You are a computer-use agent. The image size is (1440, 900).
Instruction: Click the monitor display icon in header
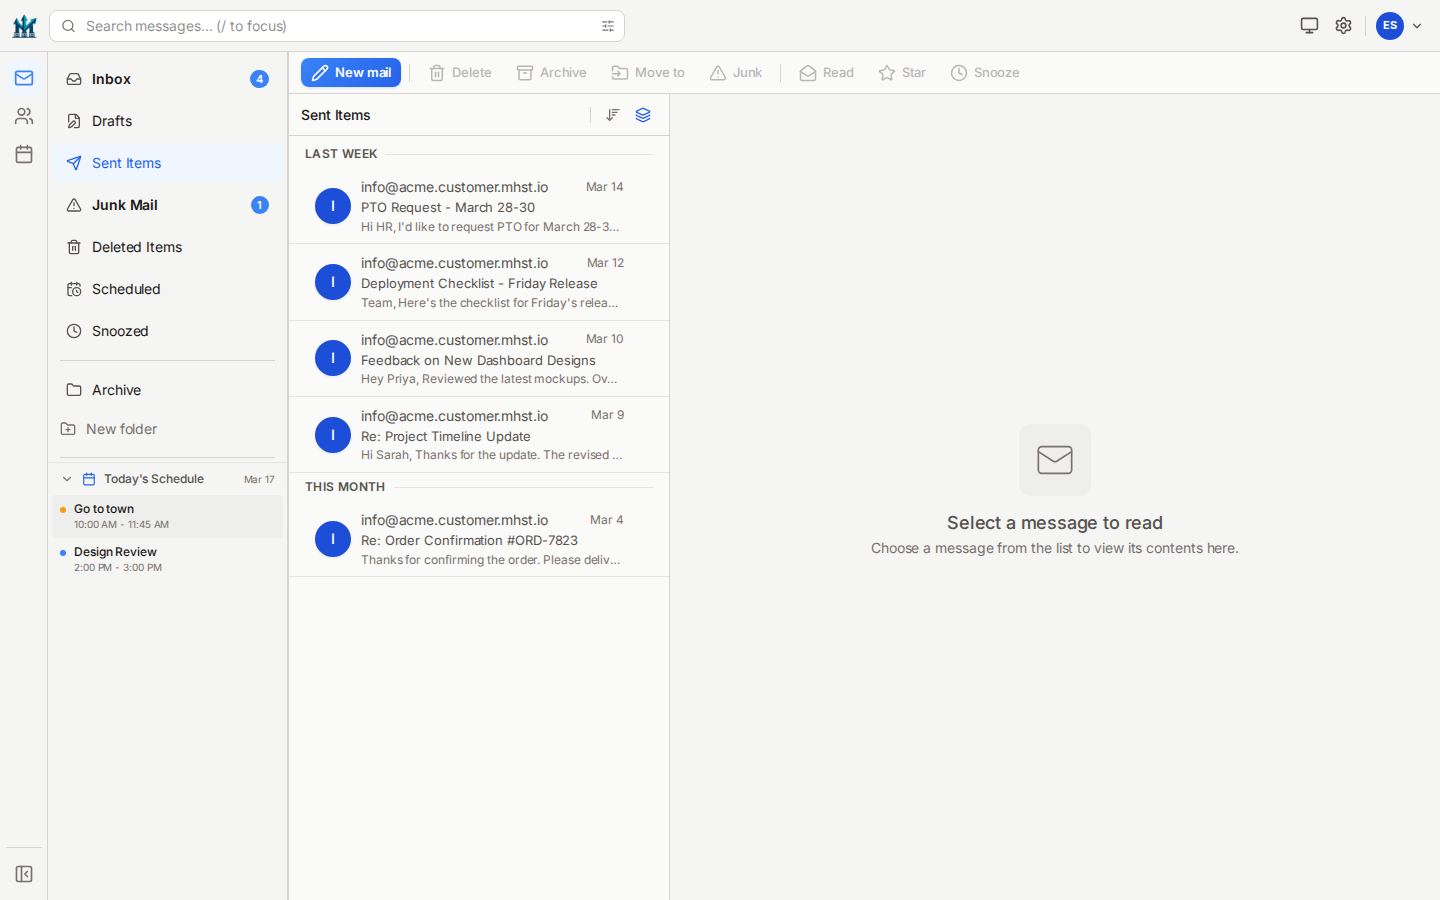[1309, 26]
